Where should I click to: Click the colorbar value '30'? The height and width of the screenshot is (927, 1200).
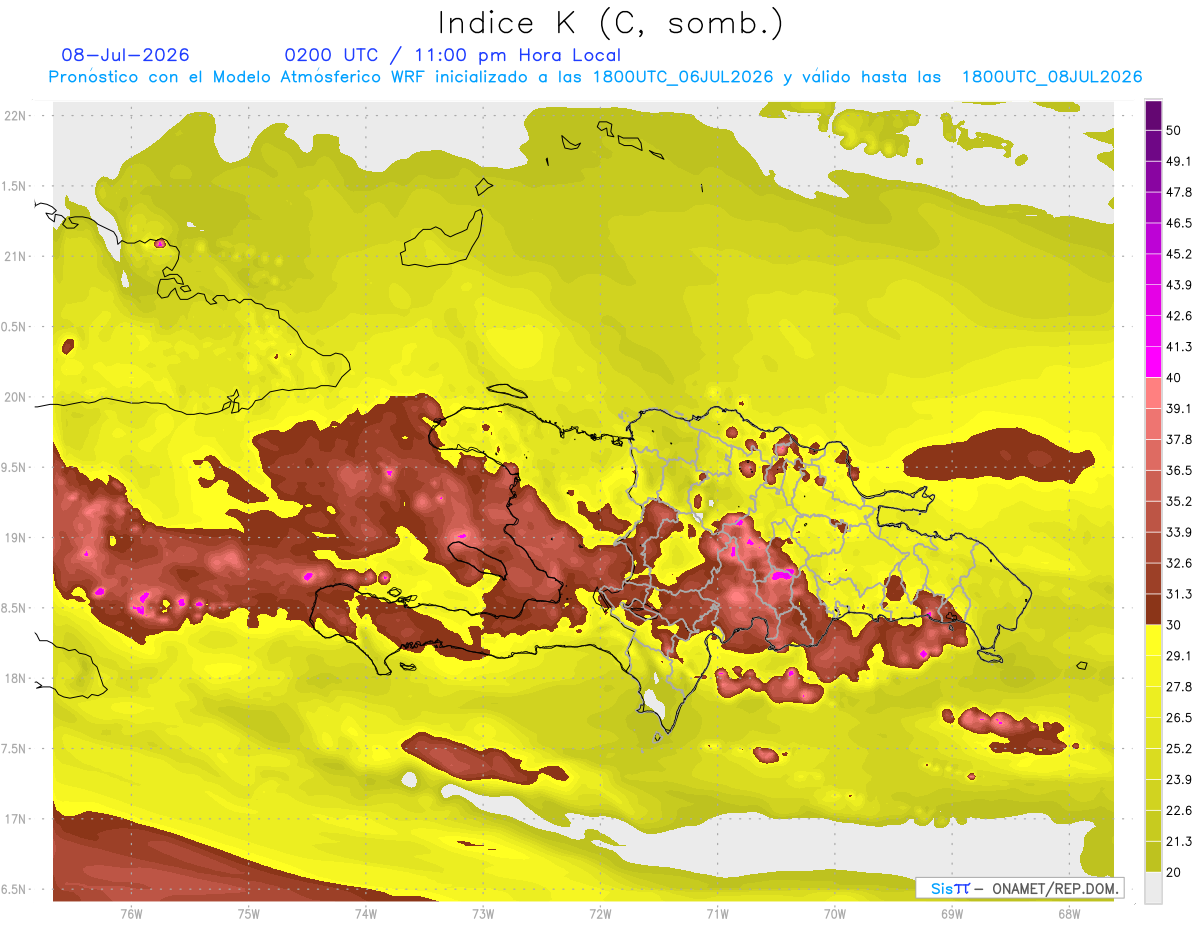coord(1174,625)
